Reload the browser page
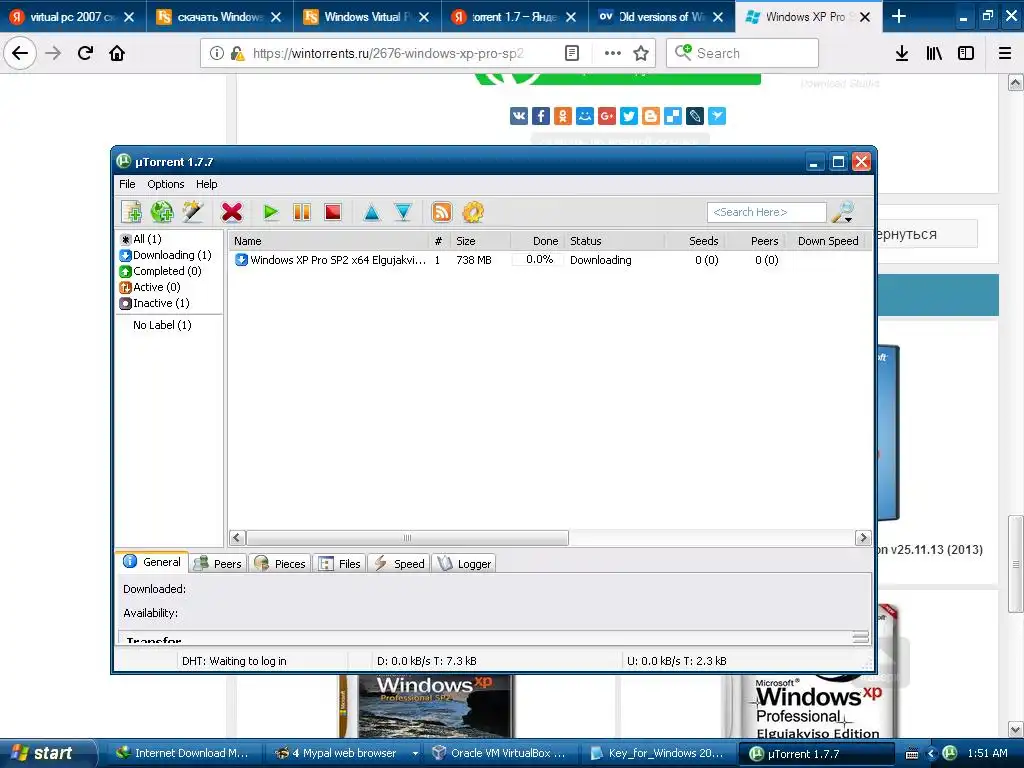1024x768 pixels. (x=85, y=53)
